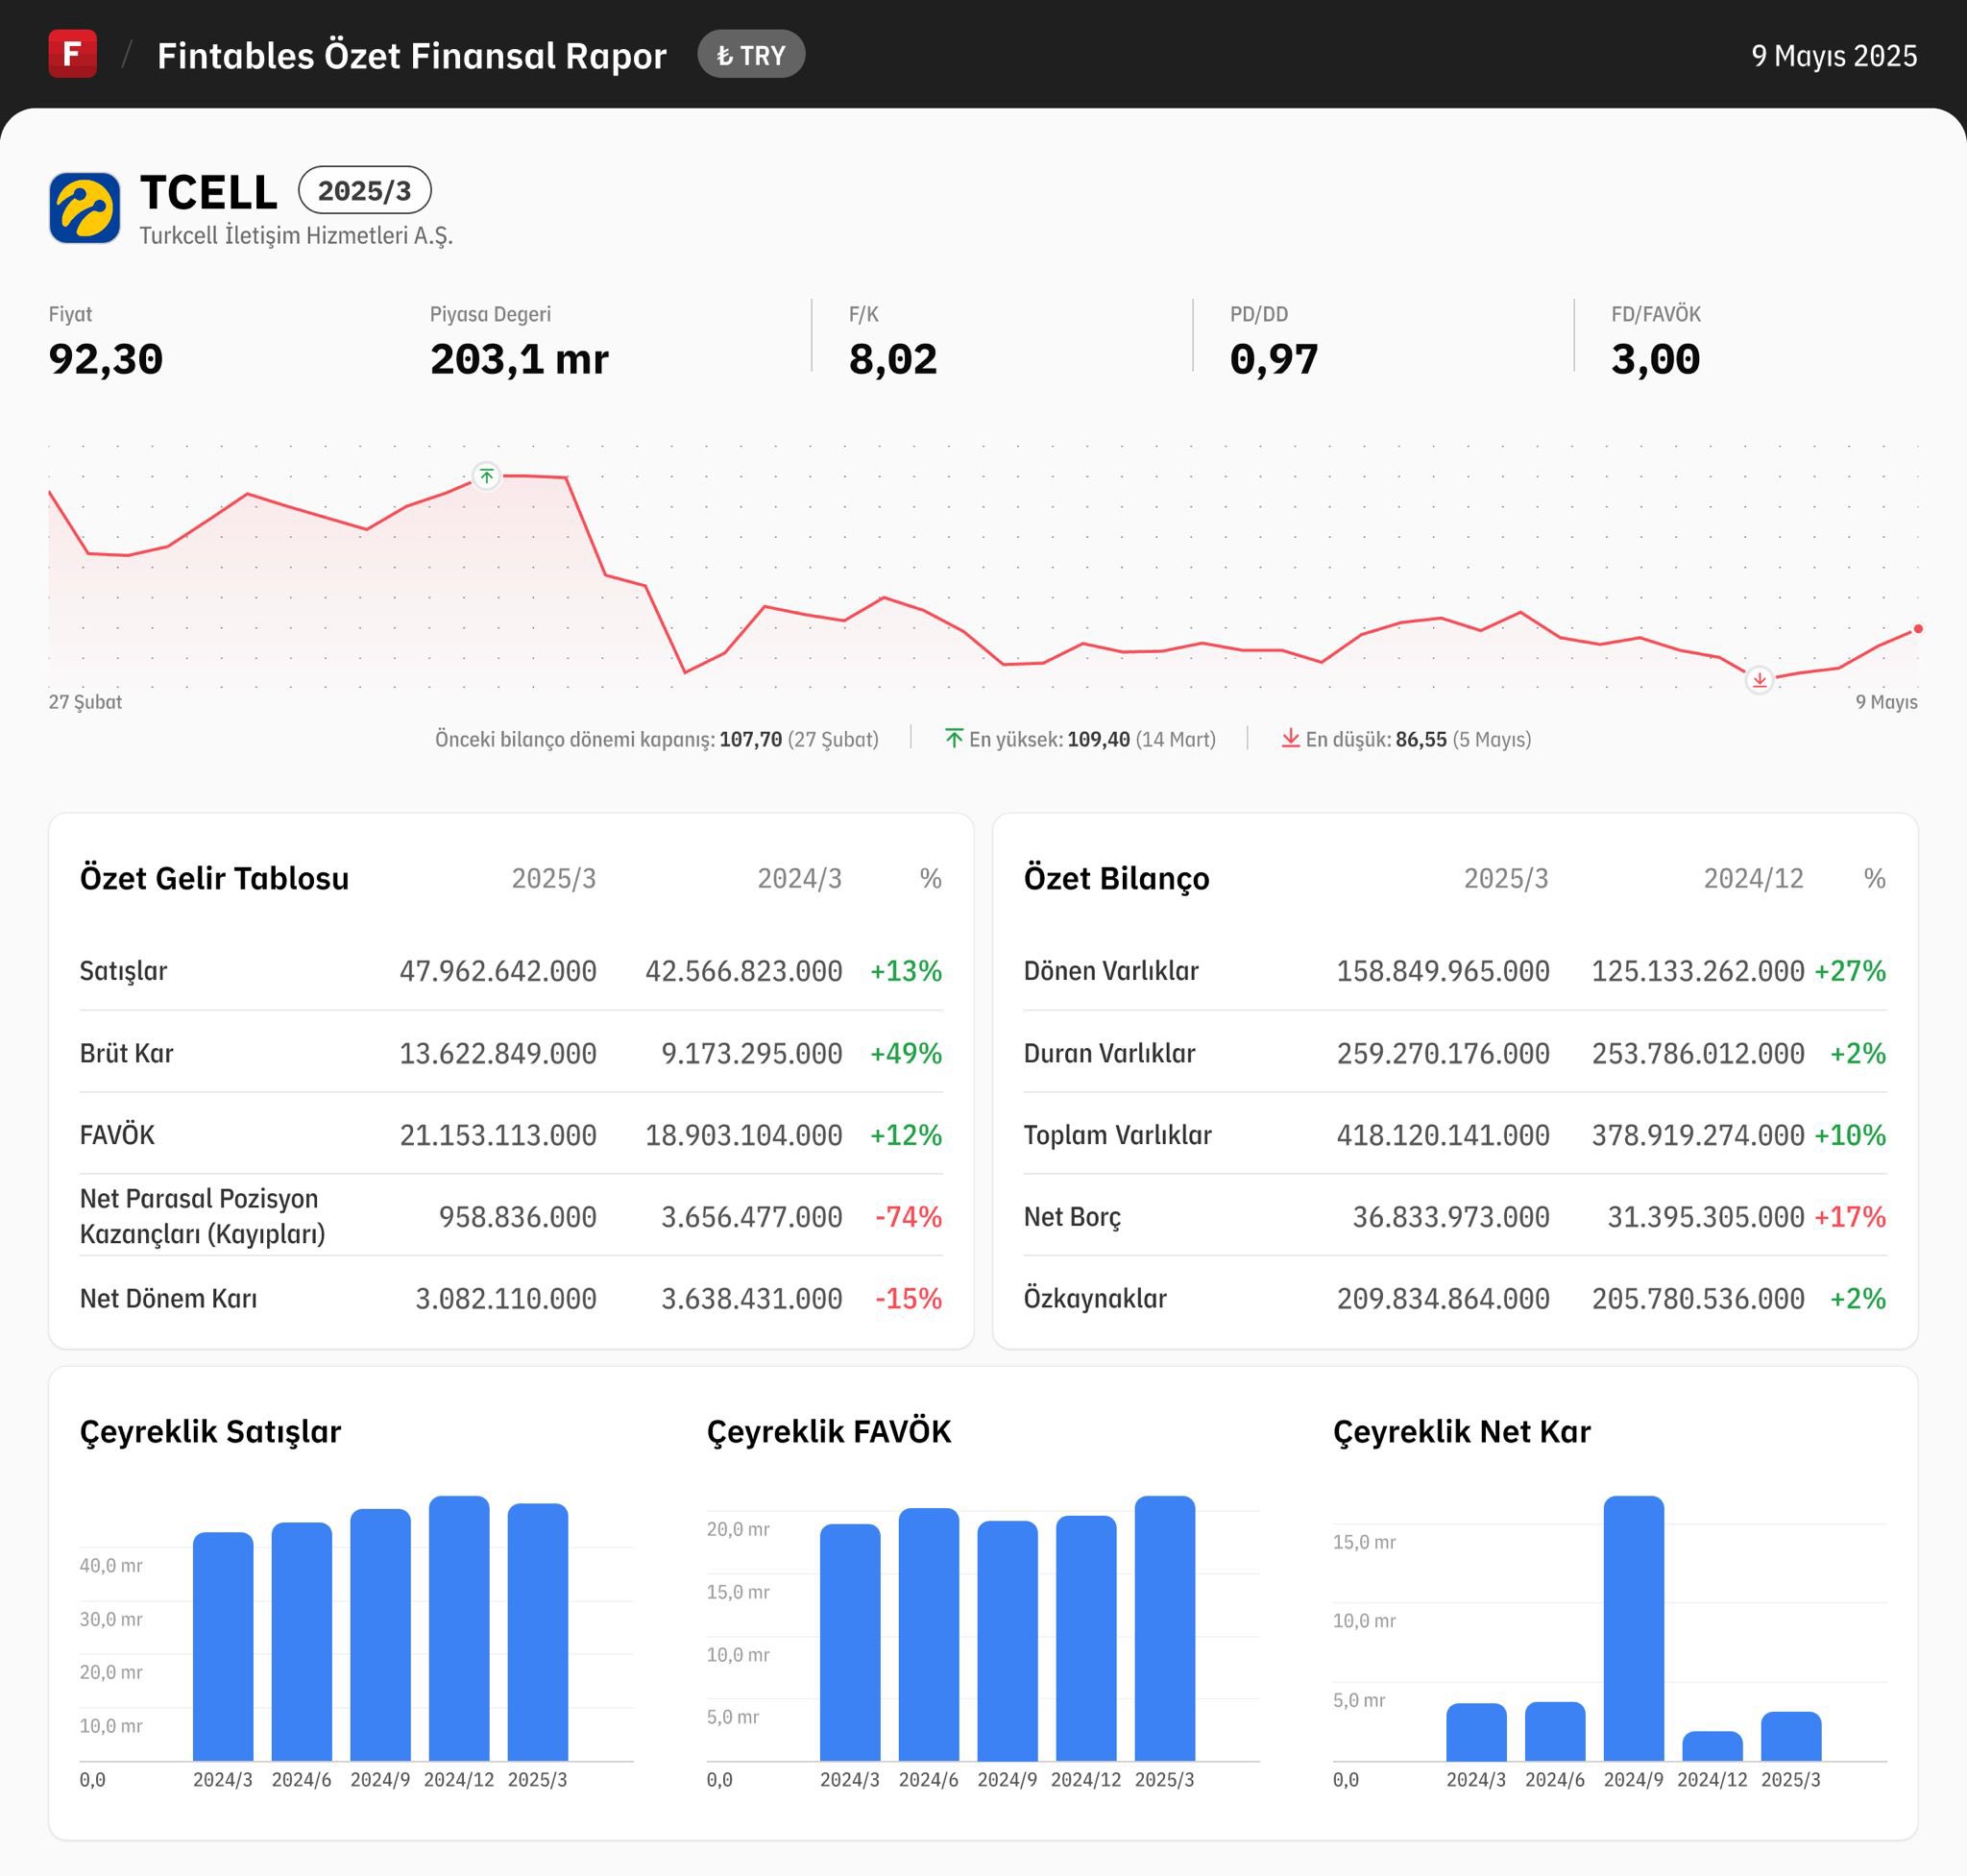The image size is (1967, 1876).
Task: Click the Turkcell company logo icon
Action: pos(85,208)
